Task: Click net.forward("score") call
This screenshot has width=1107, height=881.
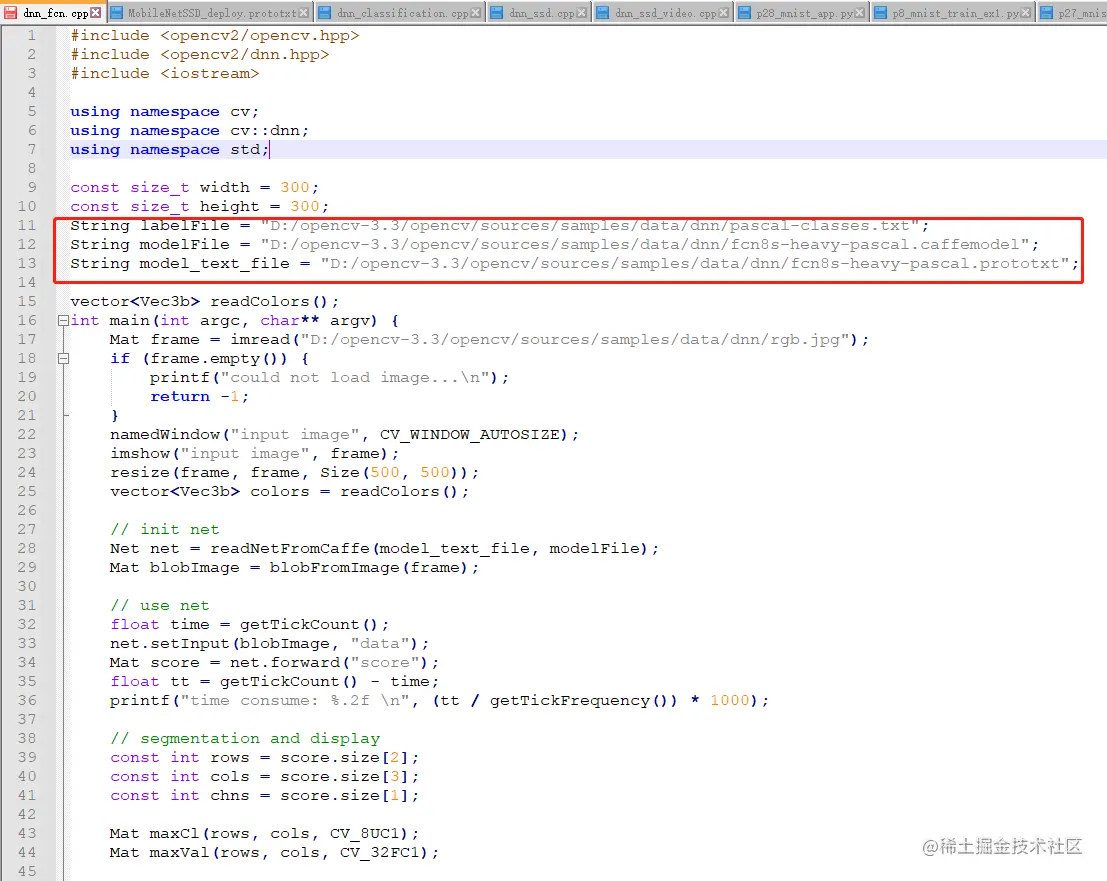Action: [334, 663]
